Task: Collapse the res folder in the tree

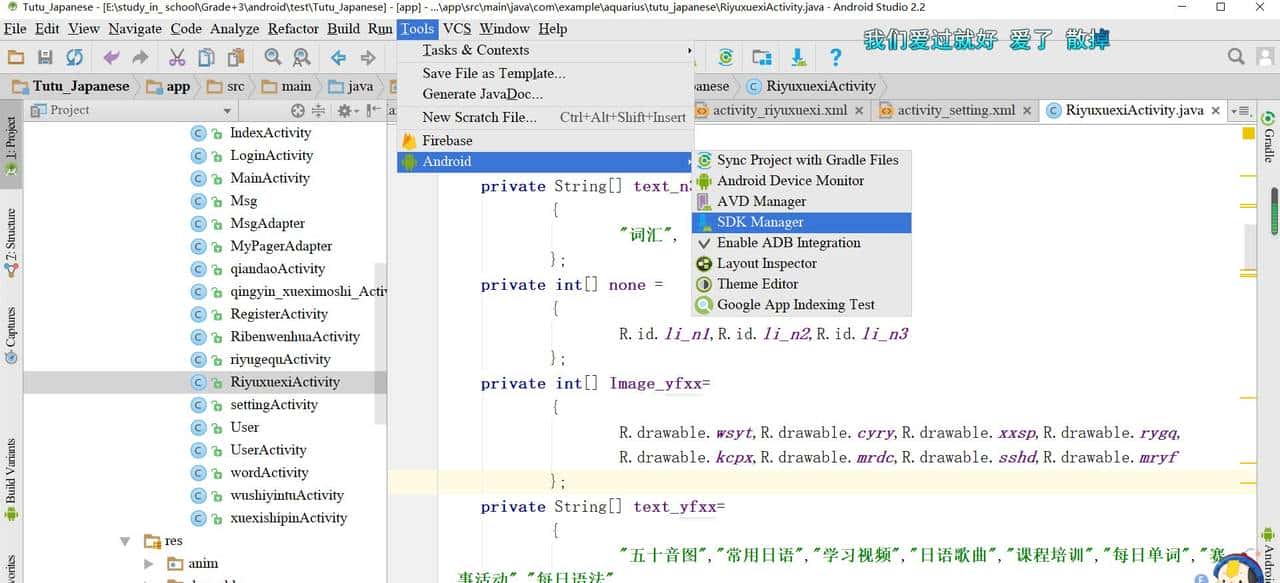Action: pyautogui.click(x=125, y=540)
